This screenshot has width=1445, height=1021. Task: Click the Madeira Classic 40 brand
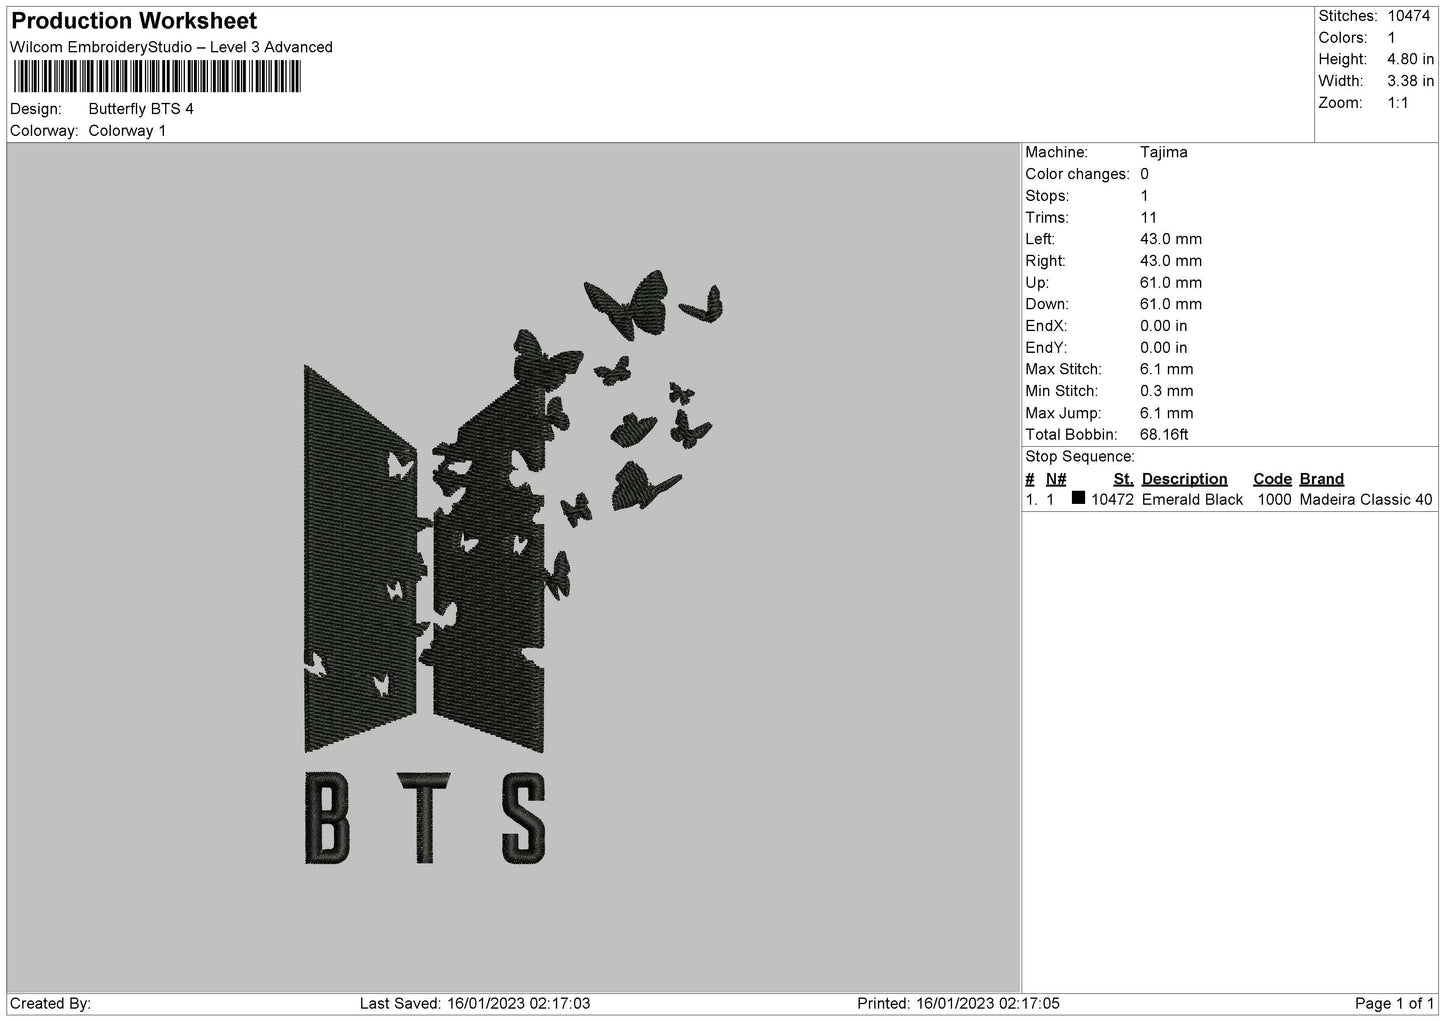tap(1365, 500)
